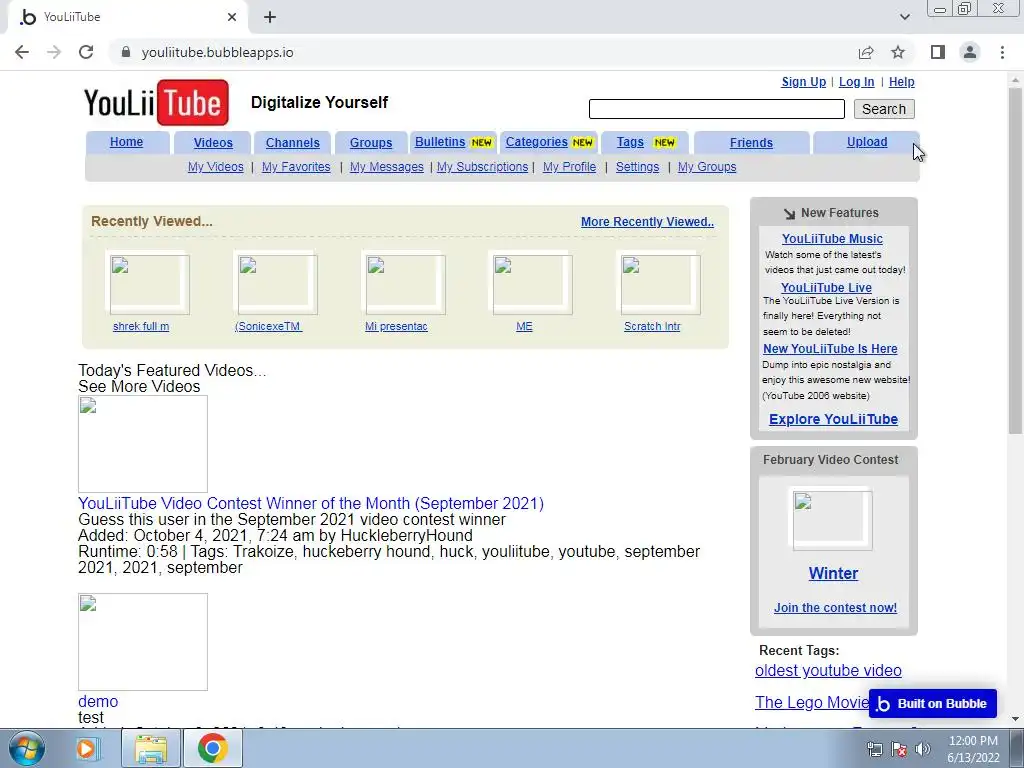Expand the tab search chevron

(904, 17)
